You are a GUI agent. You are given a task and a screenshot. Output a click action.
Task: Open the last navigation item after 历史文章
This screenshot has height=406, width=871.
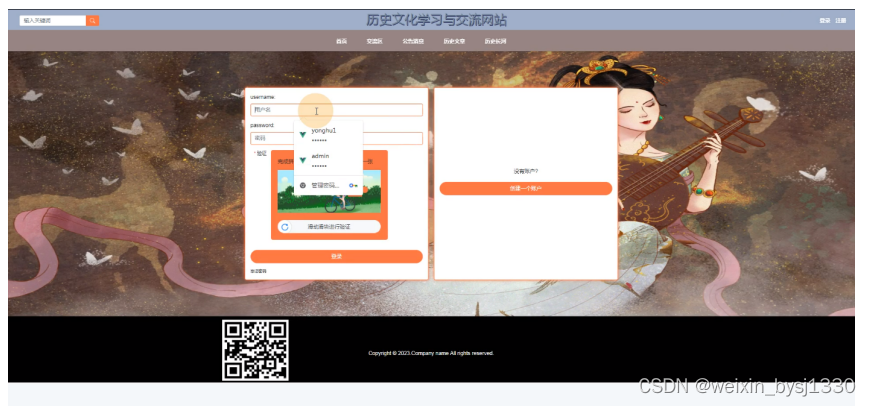495,41
